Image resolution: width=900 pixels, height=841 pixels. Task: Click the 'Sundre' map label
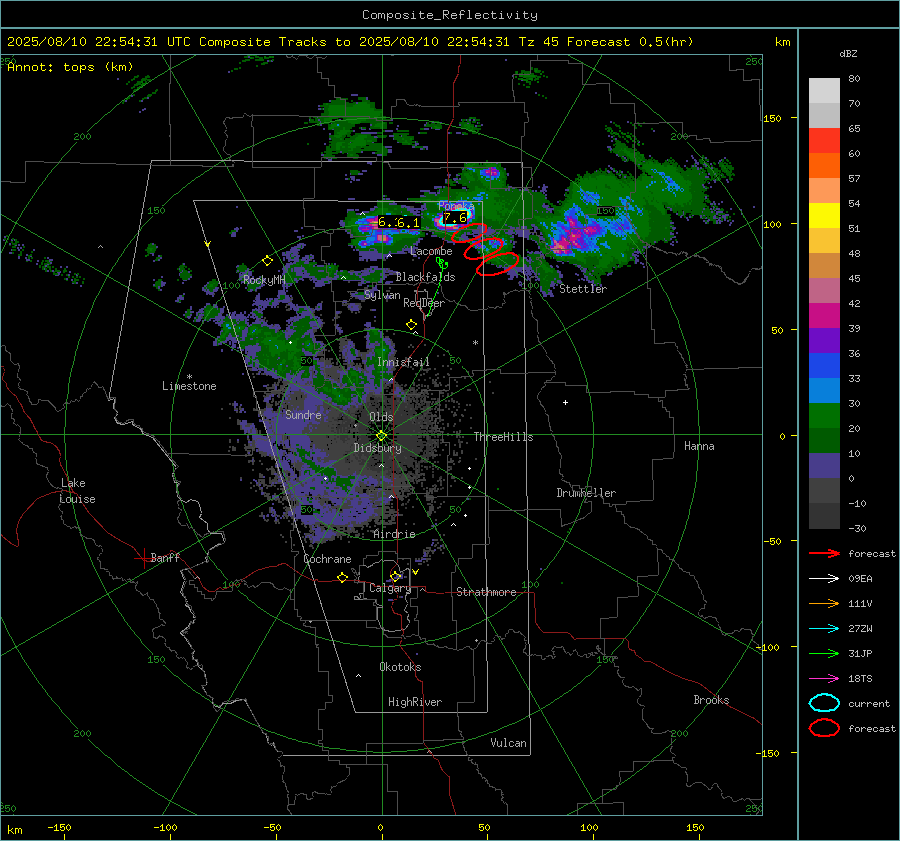tap(303, 414)
